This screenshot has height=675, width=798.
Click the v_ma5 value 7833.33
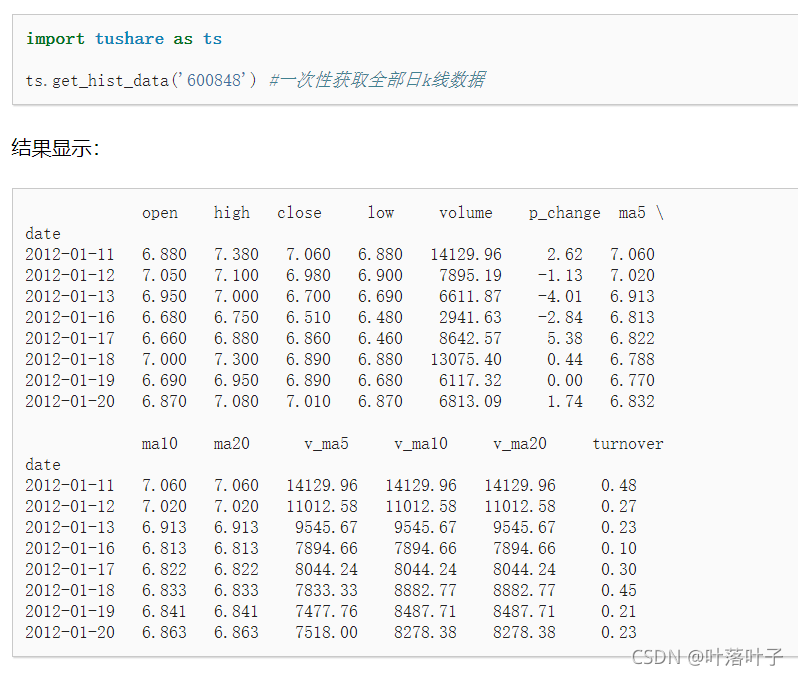click(x=326, y=590)
